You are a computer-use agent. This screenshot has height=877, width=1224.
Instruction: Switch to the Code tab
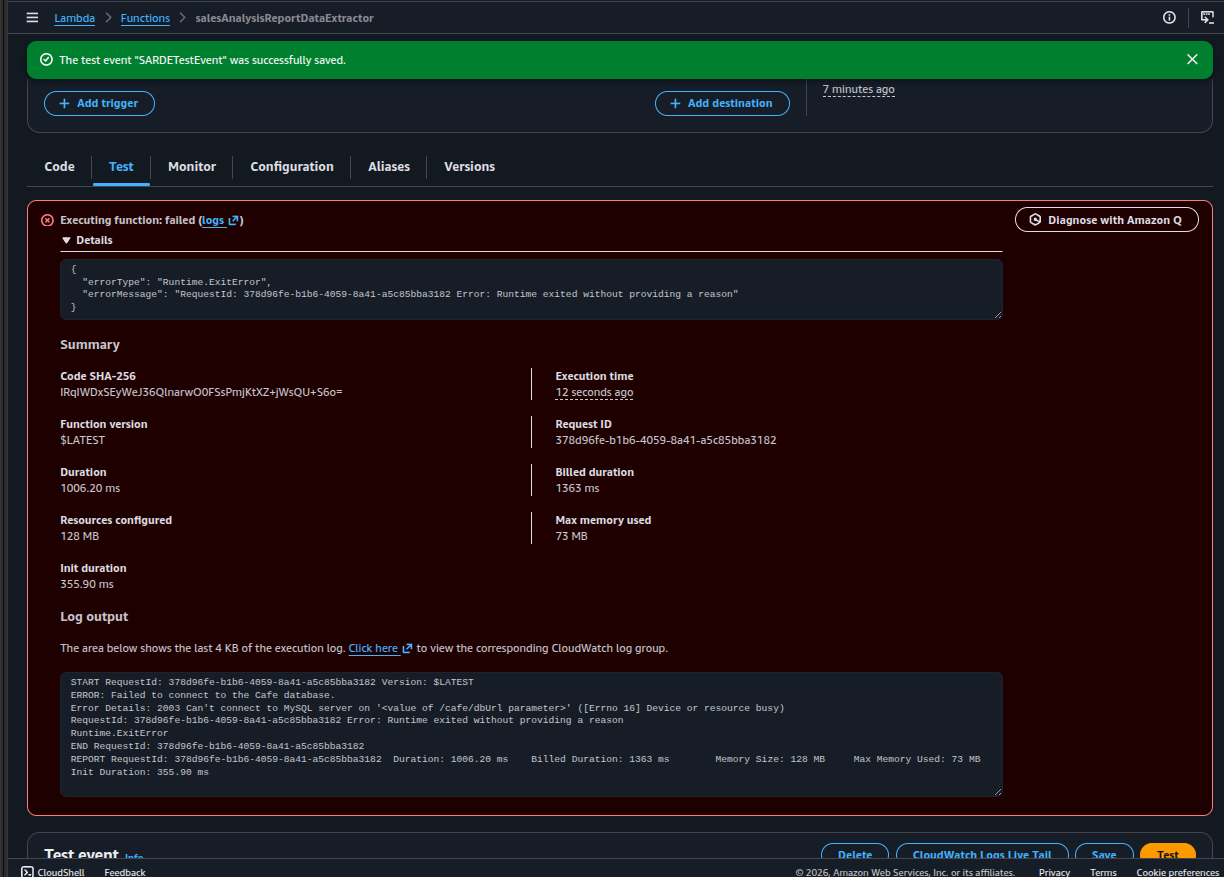(60, 167)
